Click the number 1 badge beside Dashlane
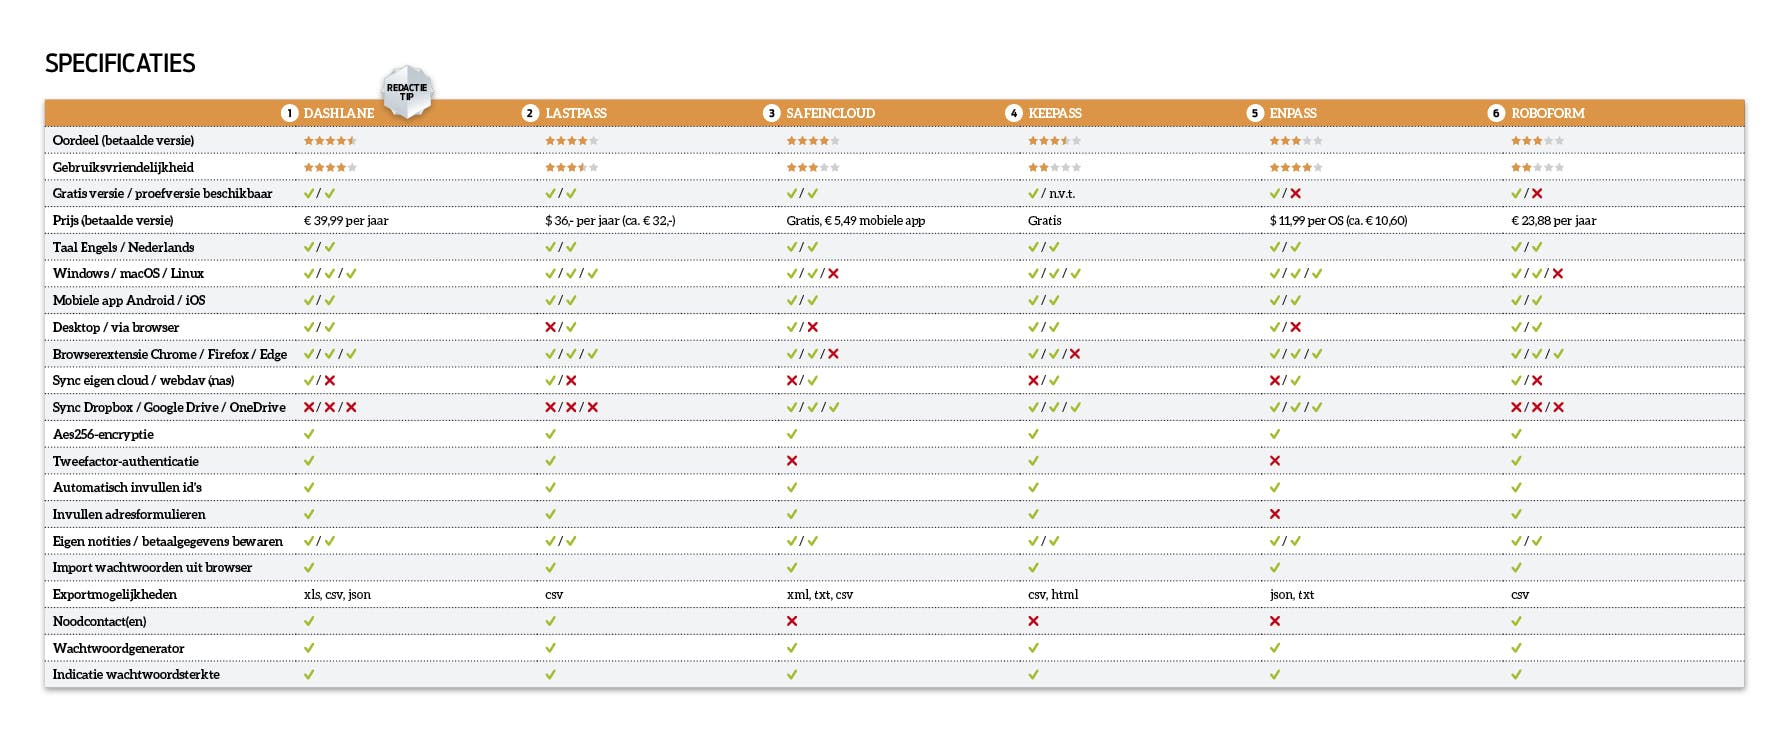 [x=290, y=113]
